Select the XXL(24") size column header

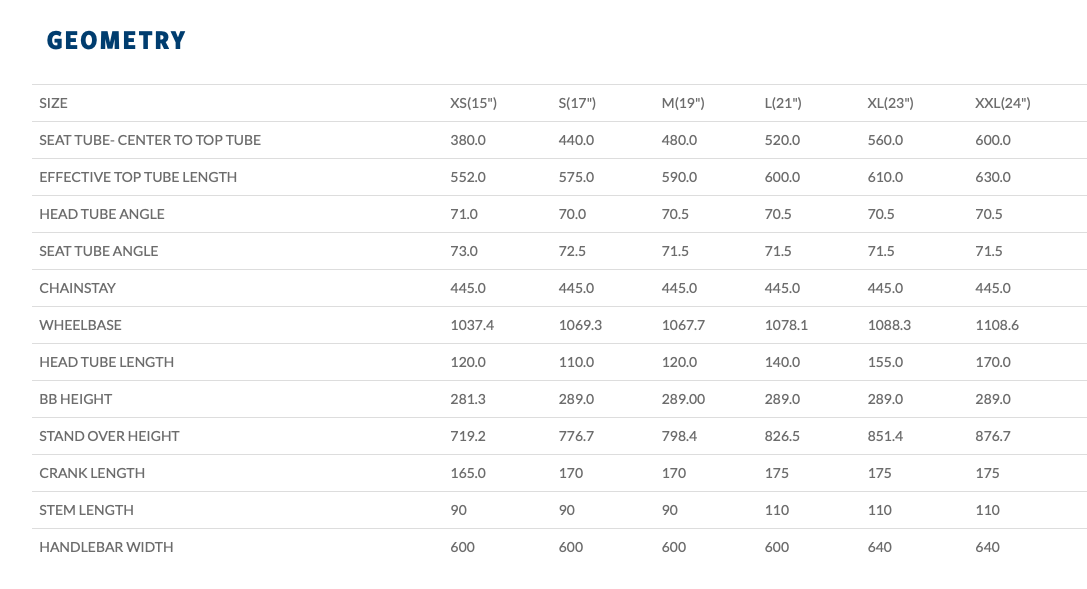(x=1002, y=103)
